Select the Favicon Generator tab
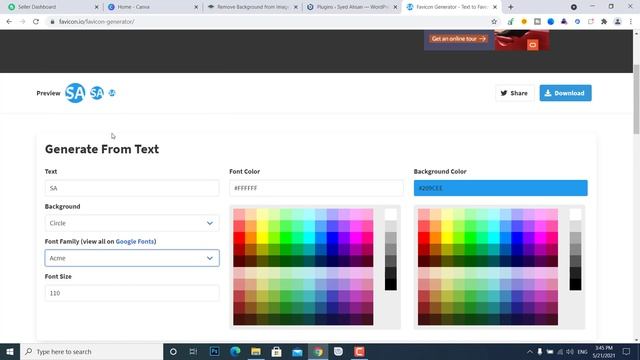Viewport: 640px width, 360px height. coord(451,7)
